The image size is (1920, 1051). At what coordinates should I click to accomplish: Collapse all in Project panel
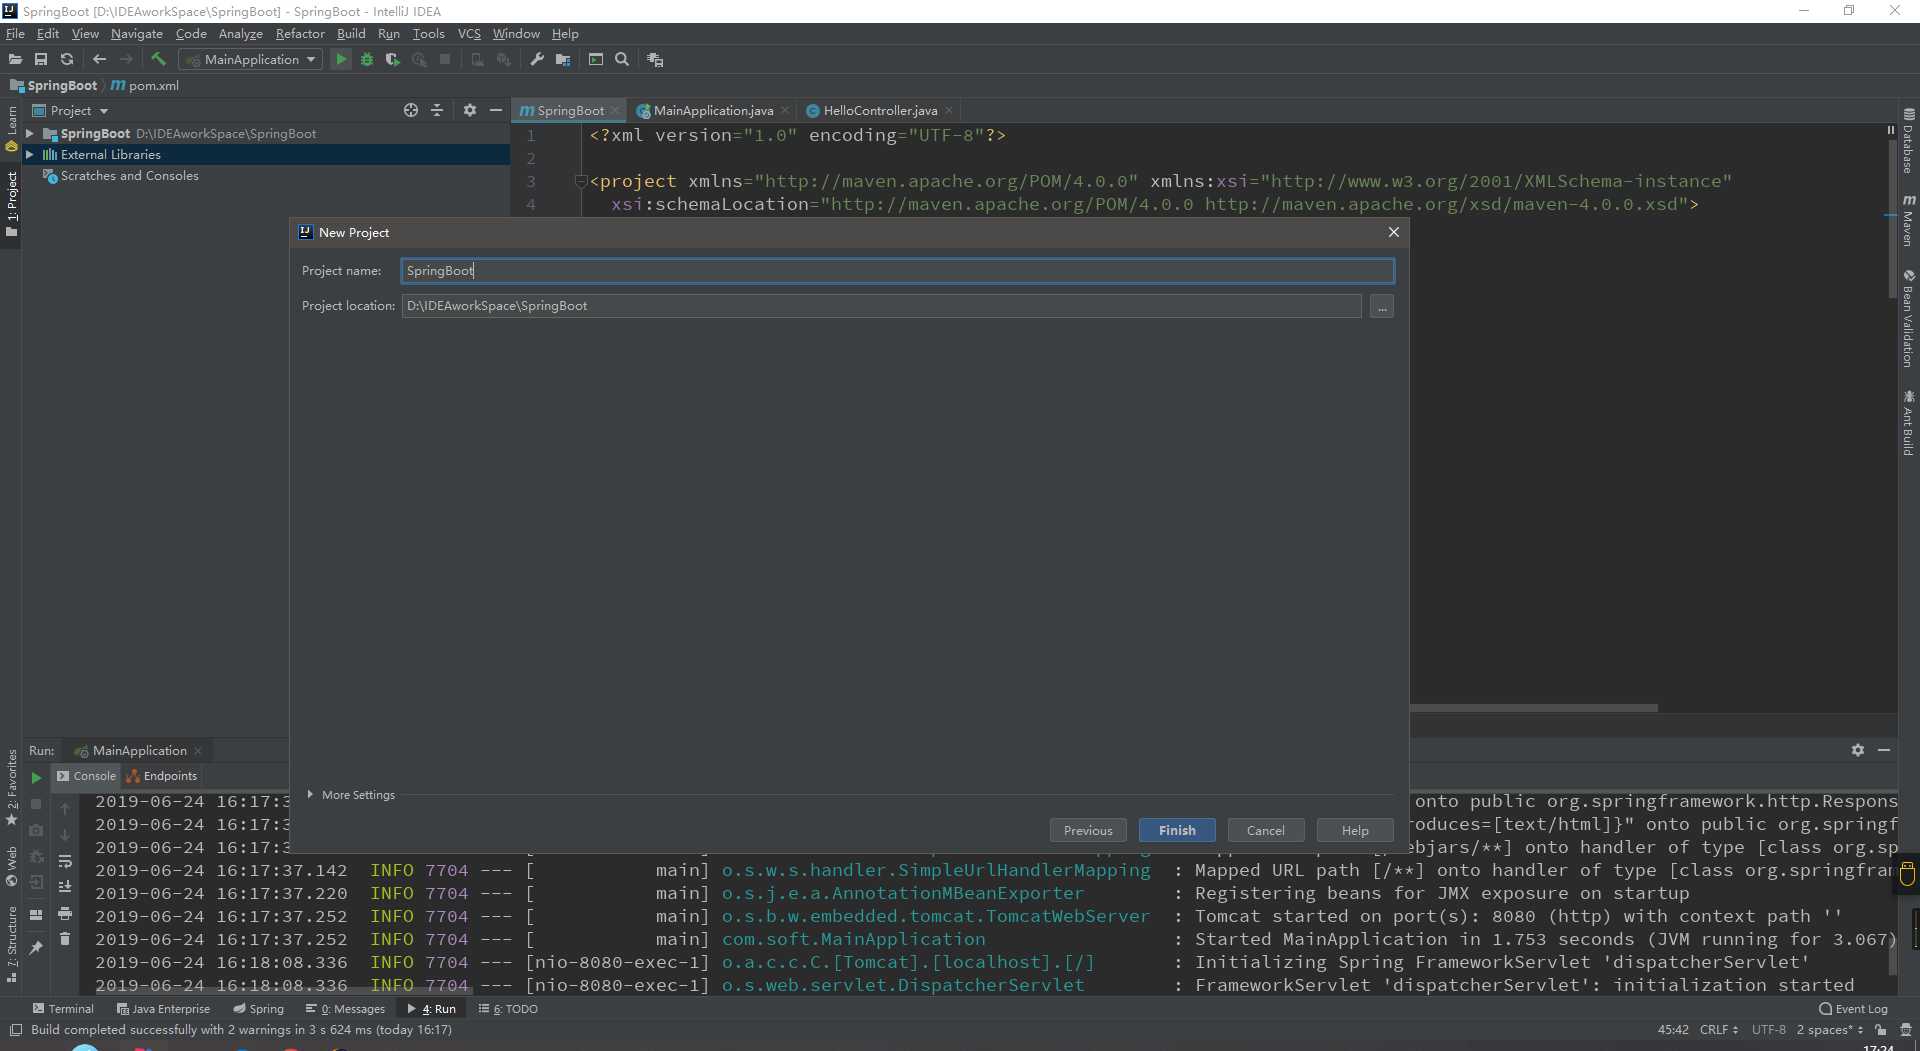coord(437,110)
